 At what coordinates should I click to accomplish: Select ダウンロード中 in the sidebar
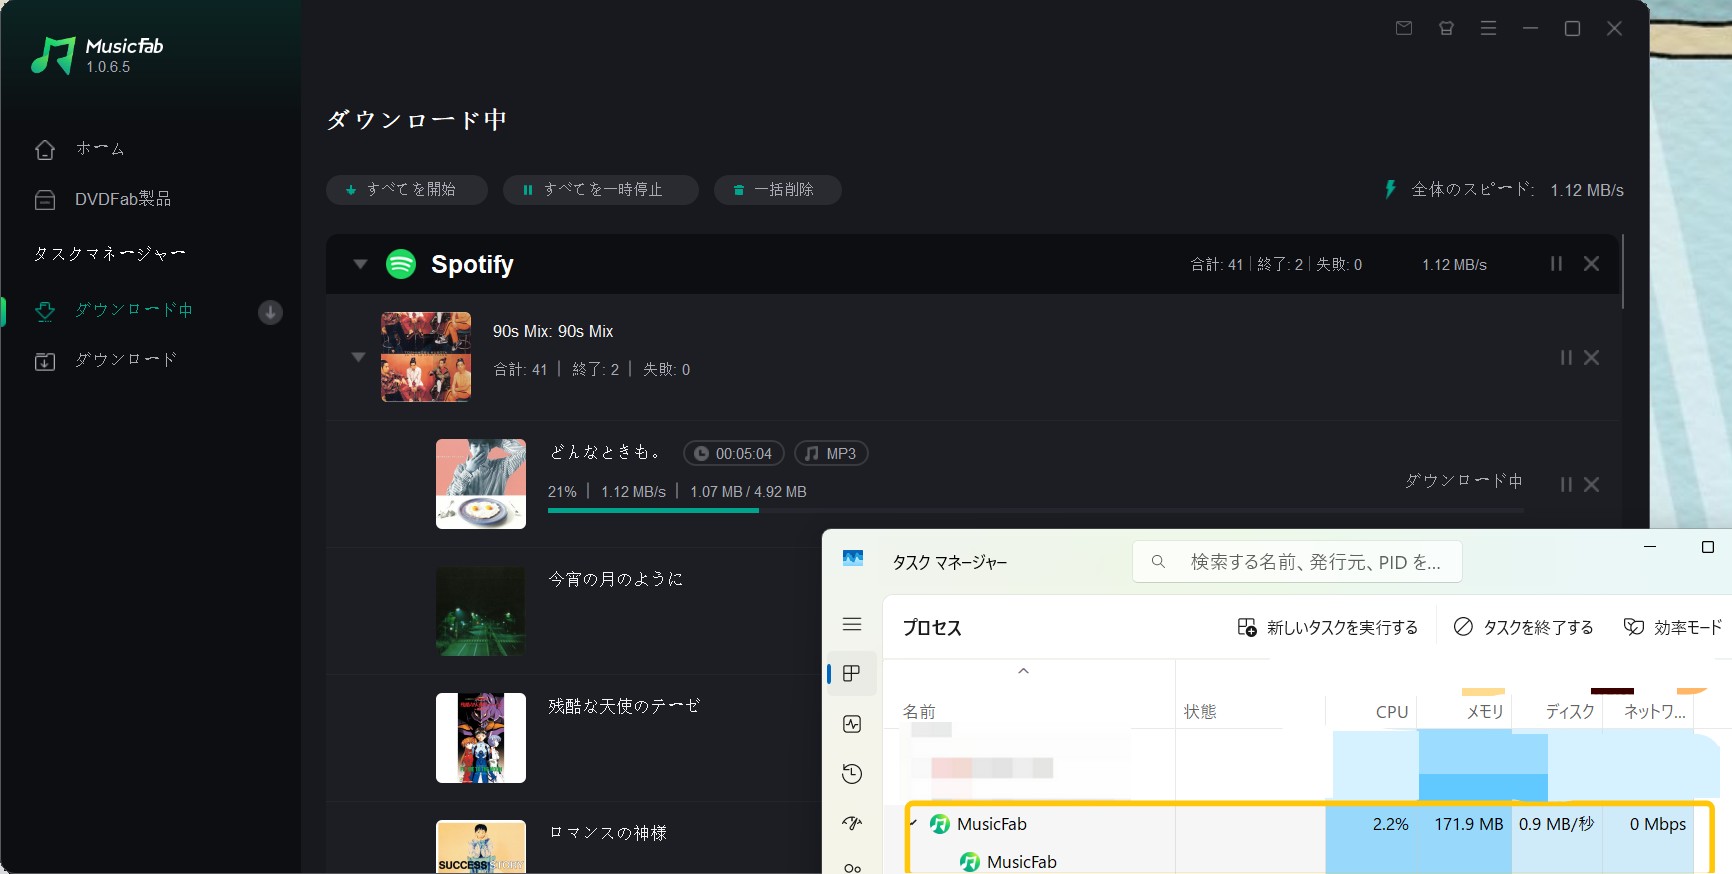[113, 310]
